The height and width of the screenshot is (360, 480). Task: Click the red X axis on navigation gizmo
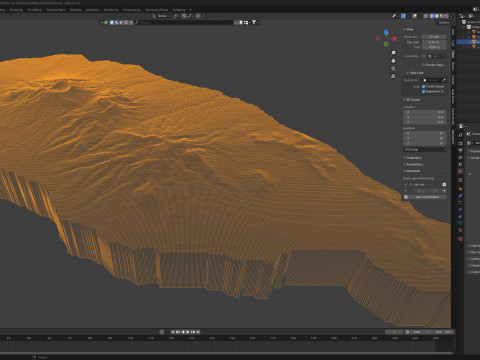pyautogui.click(x=394, y=39)
